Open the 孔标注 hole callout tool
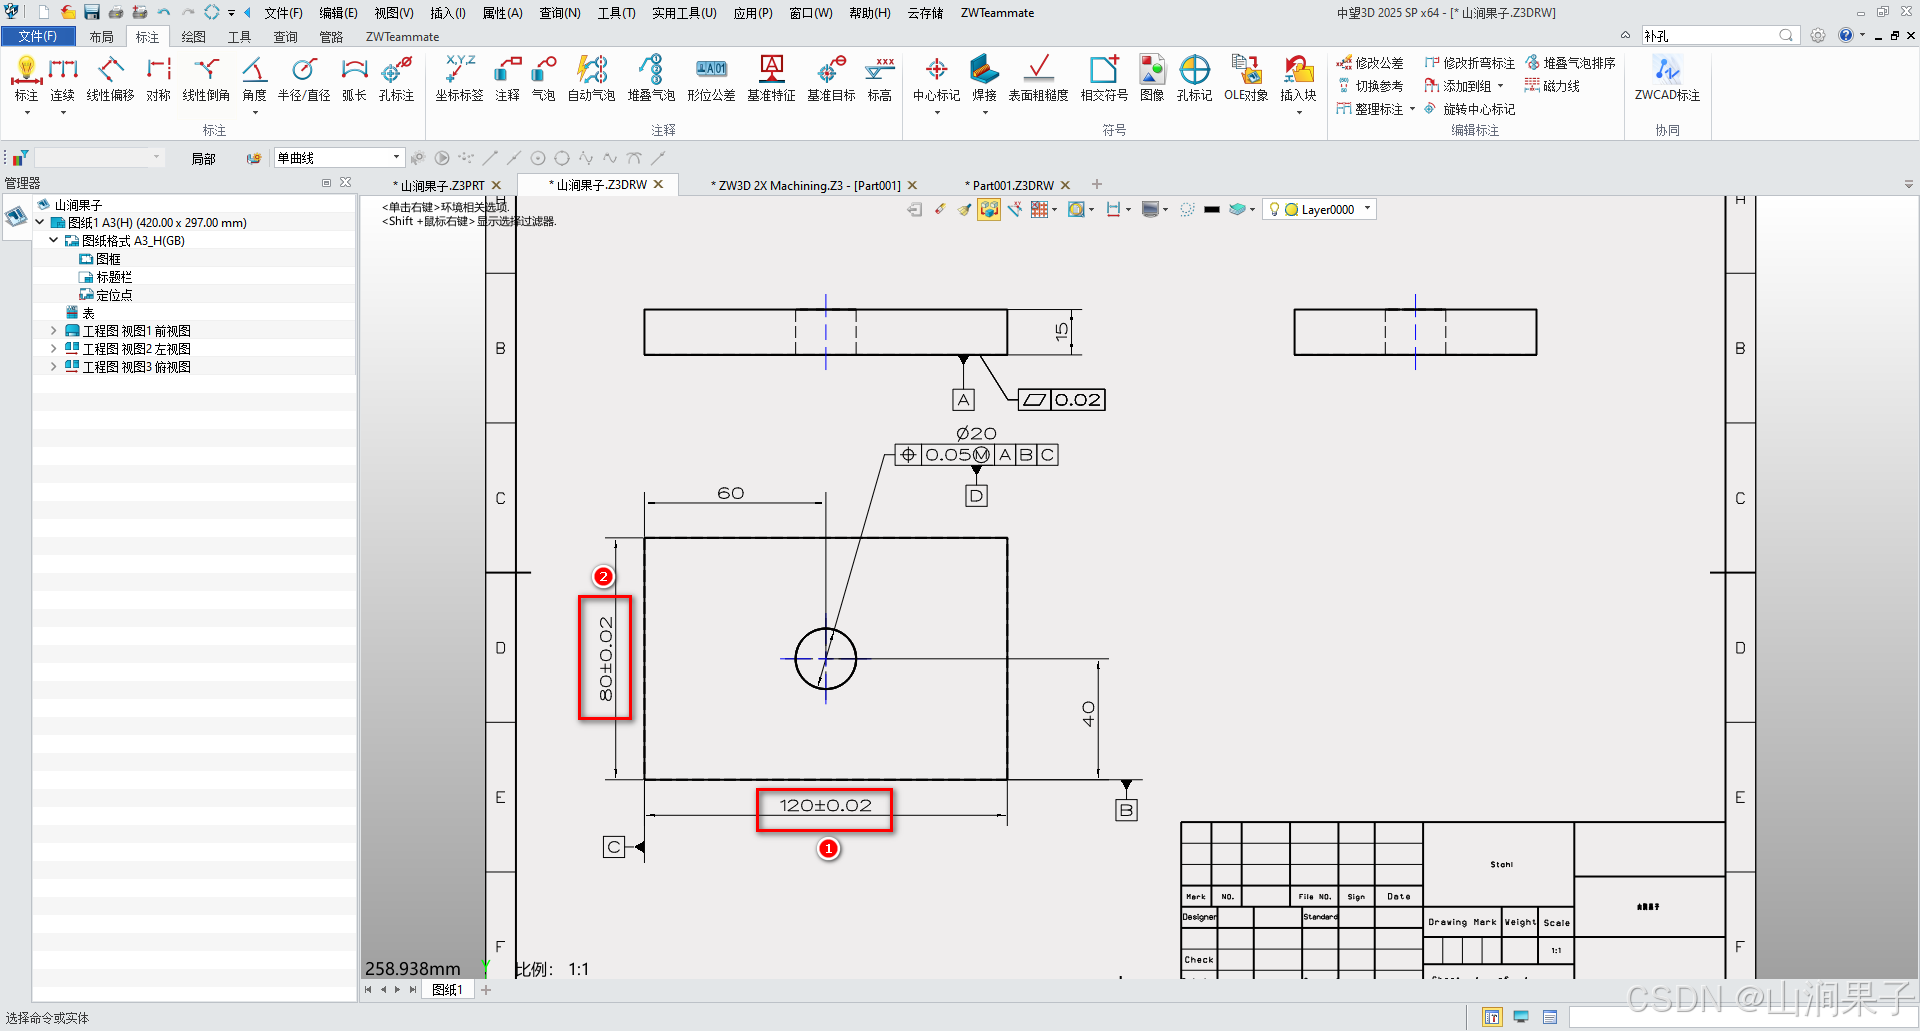 tap(396, 79)
